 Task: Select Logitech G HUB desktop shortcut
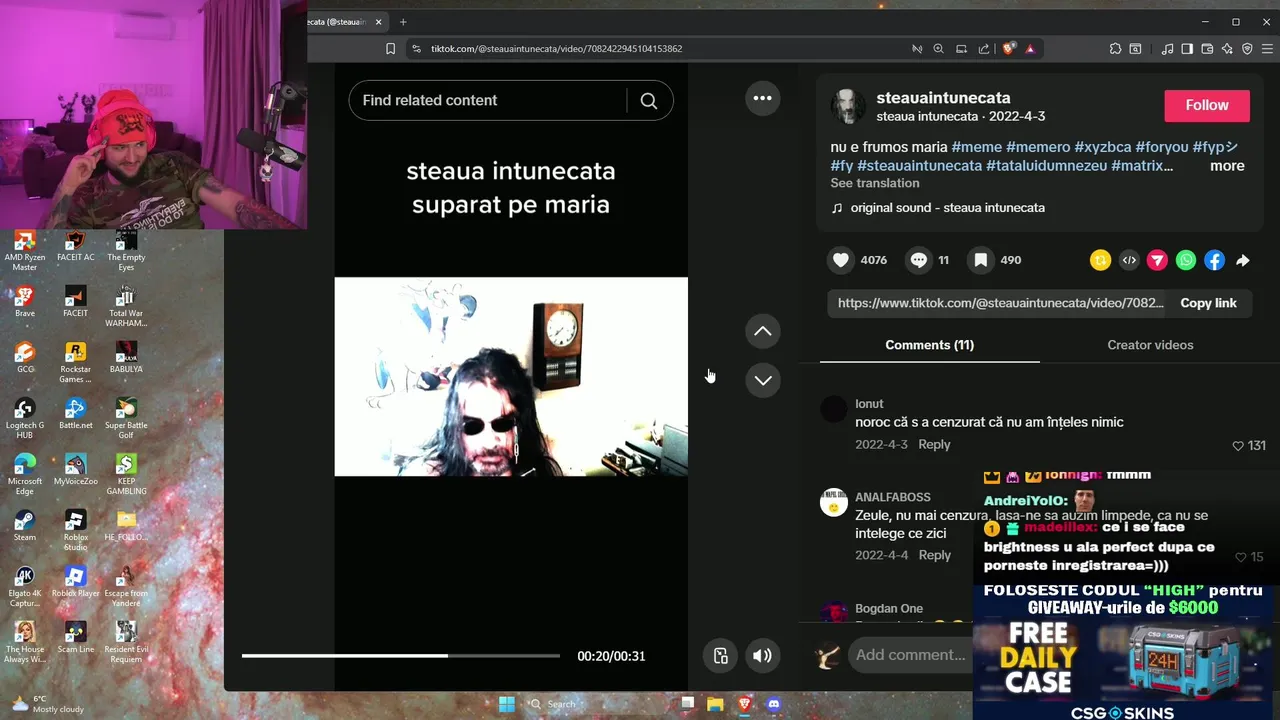24,419
